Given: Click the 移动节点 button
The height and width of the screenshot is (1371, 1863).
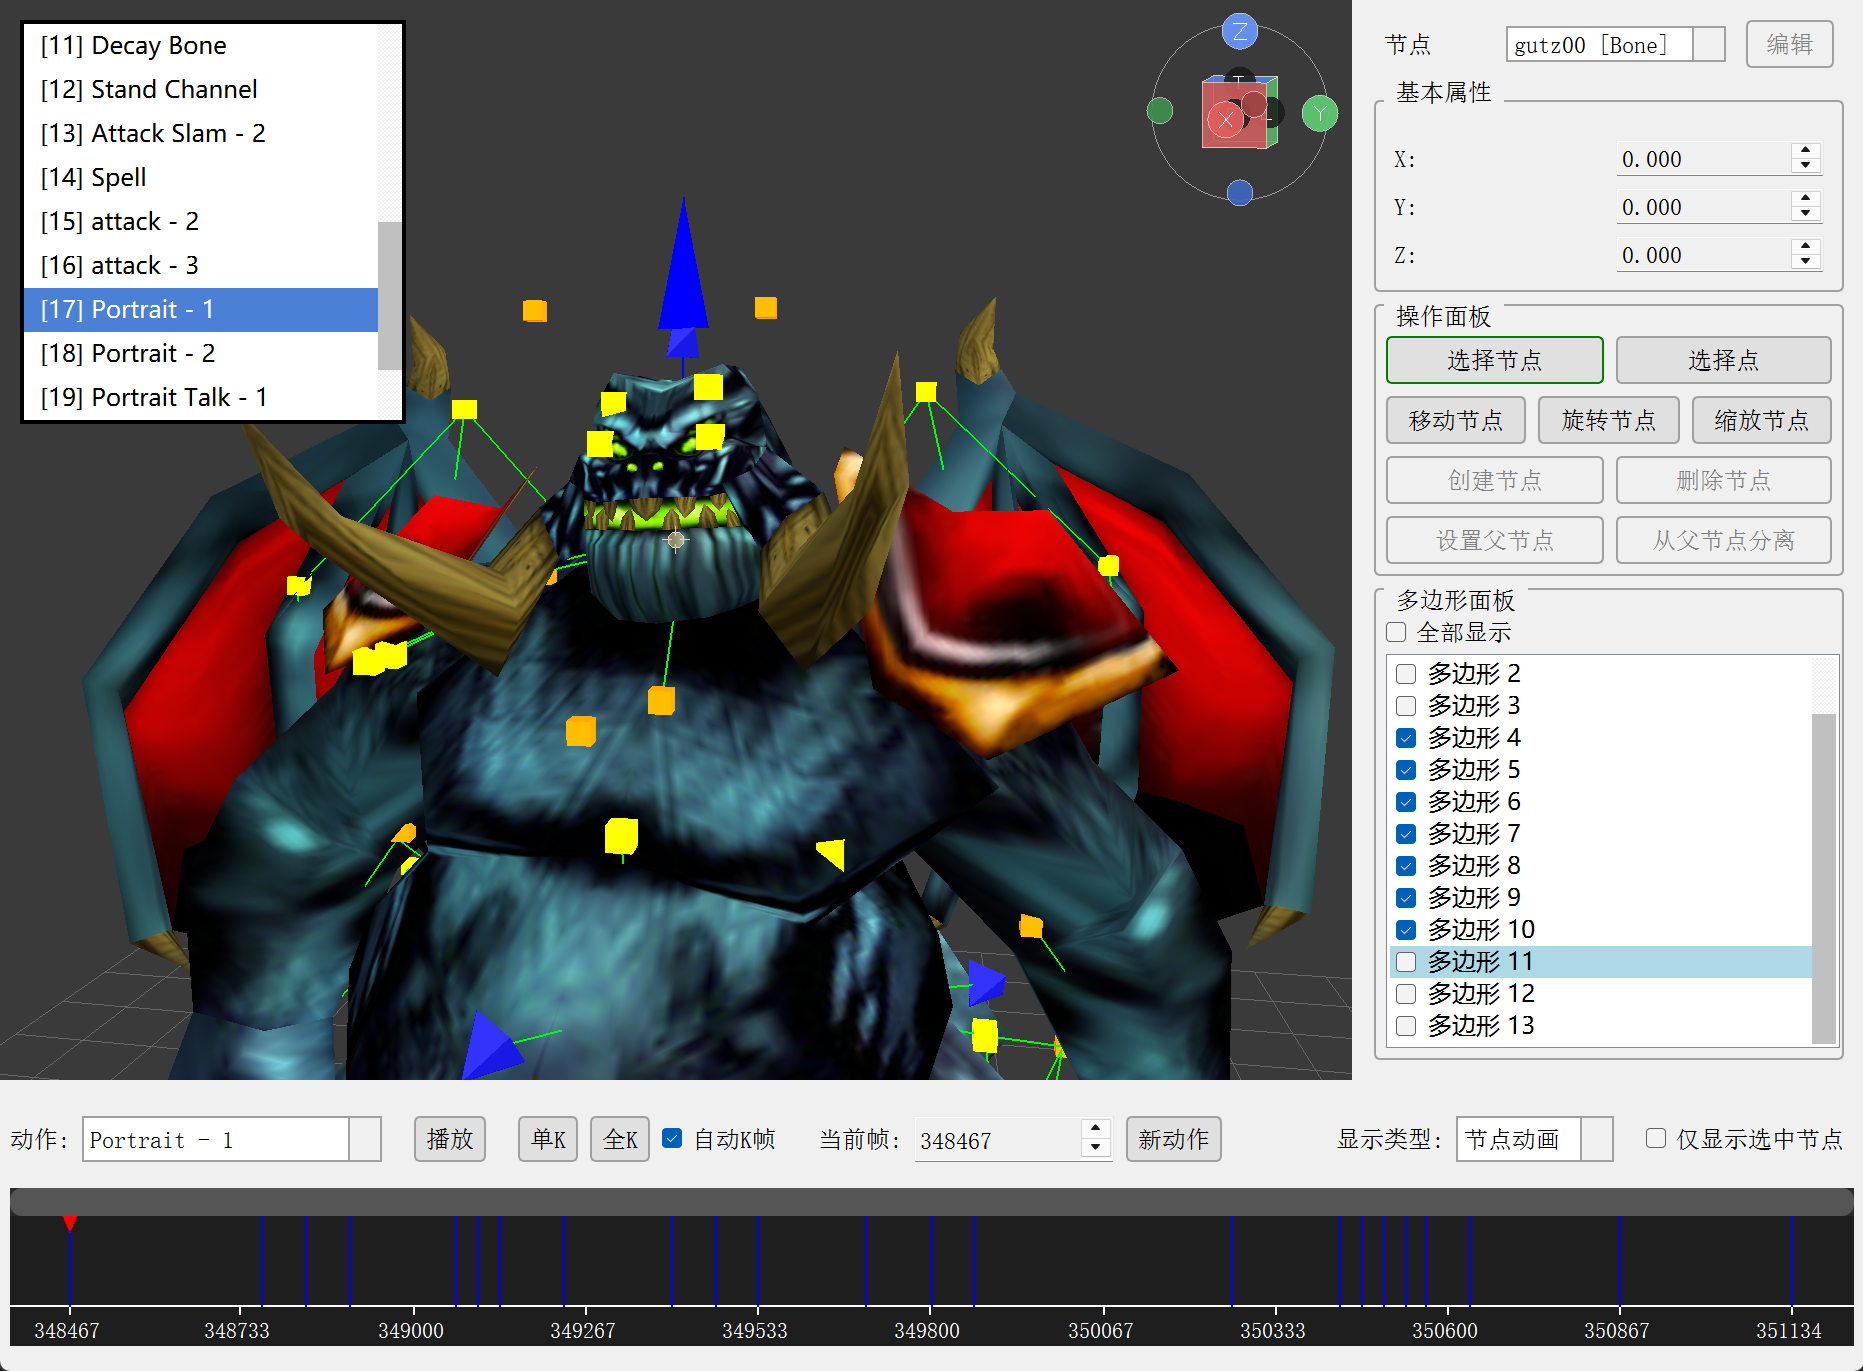Looking at the screenshot, I should pos(1455,420).
